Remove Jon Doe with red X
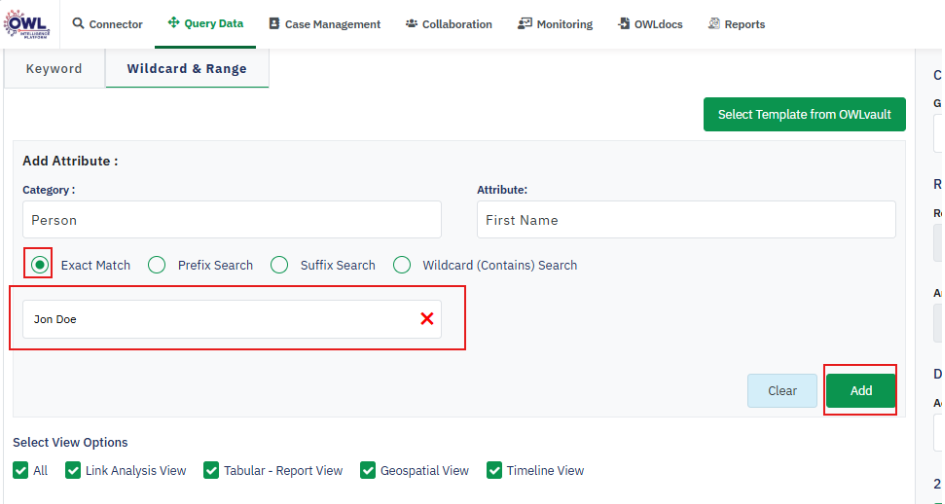Viewport: 945px width, 504px height. pos(427,319)
